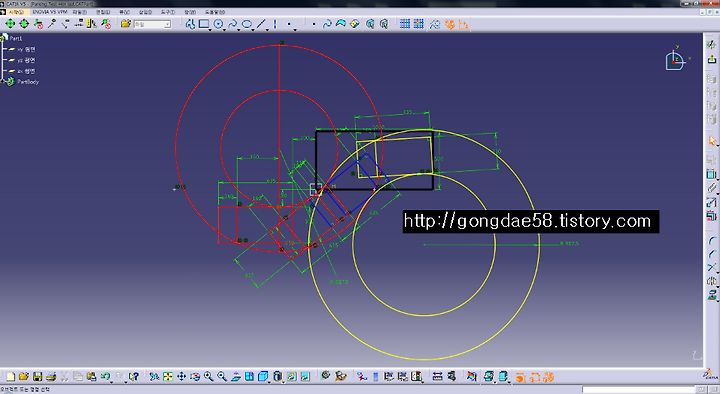Image resolution: width=720 pixels, height=394 pixels.
Task: Toggle Dimensional Constraints creation
Action: coord(464,24)
